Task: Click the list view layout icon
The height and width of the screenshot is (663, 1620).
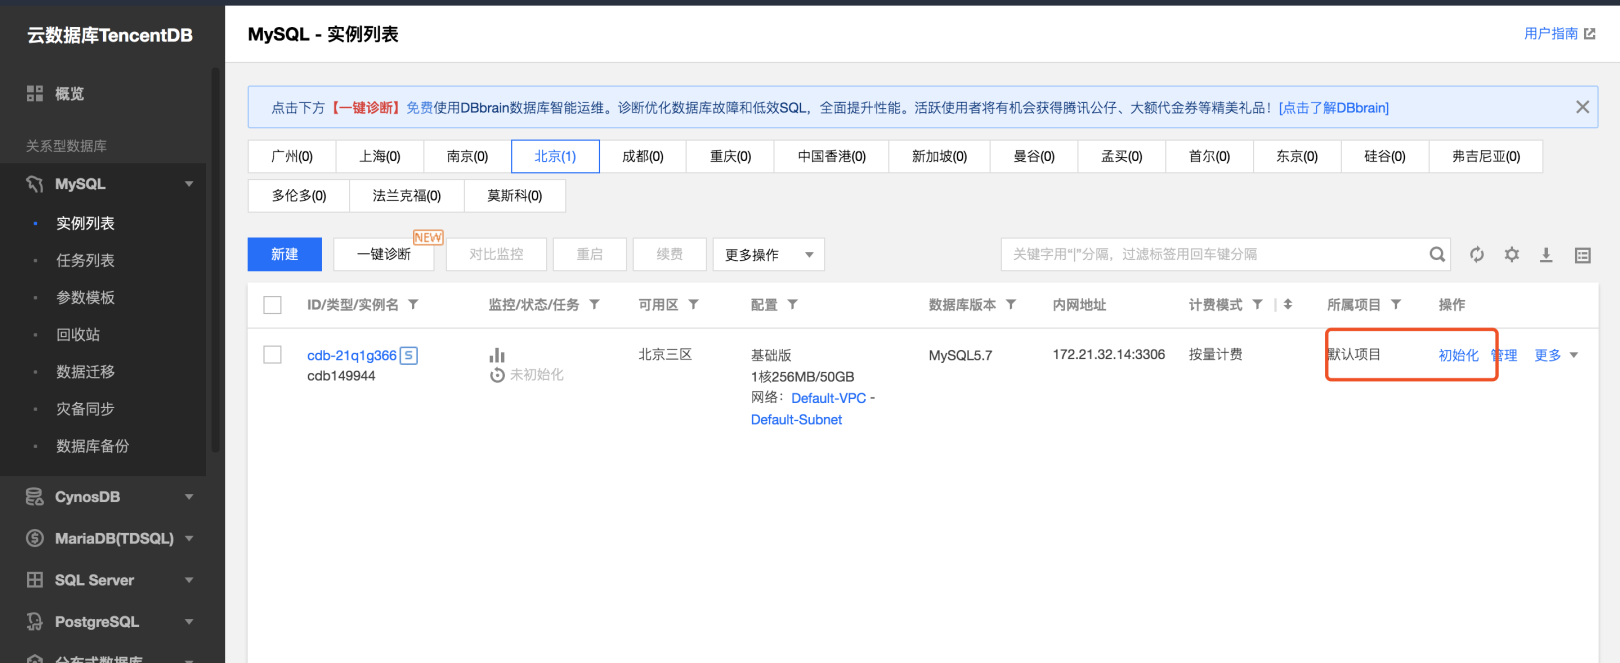Action: pos(1583,256)
